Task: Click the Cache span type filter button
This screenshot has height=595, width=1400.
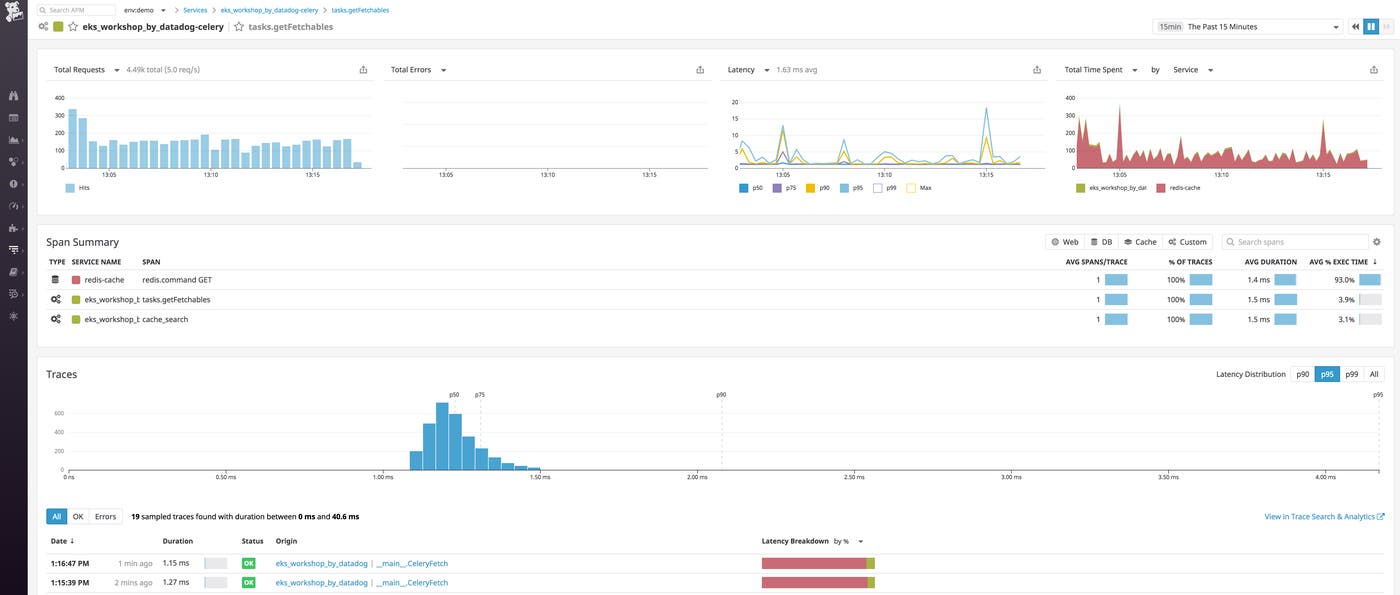Action: [1140, 241]
